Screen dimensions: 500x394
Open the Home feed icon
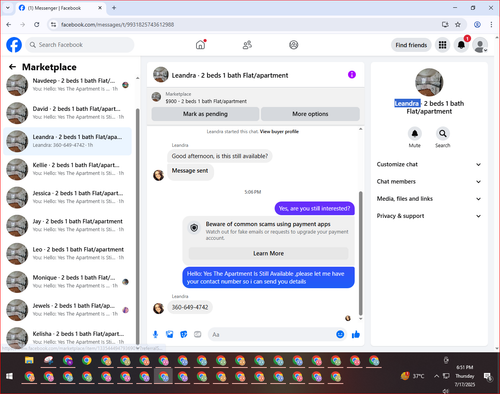click(x=200, y=45)
